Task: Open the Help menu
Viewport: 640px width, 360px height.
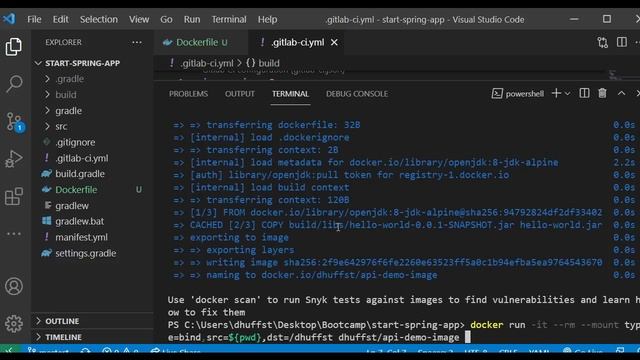Action: click(267, 19)
